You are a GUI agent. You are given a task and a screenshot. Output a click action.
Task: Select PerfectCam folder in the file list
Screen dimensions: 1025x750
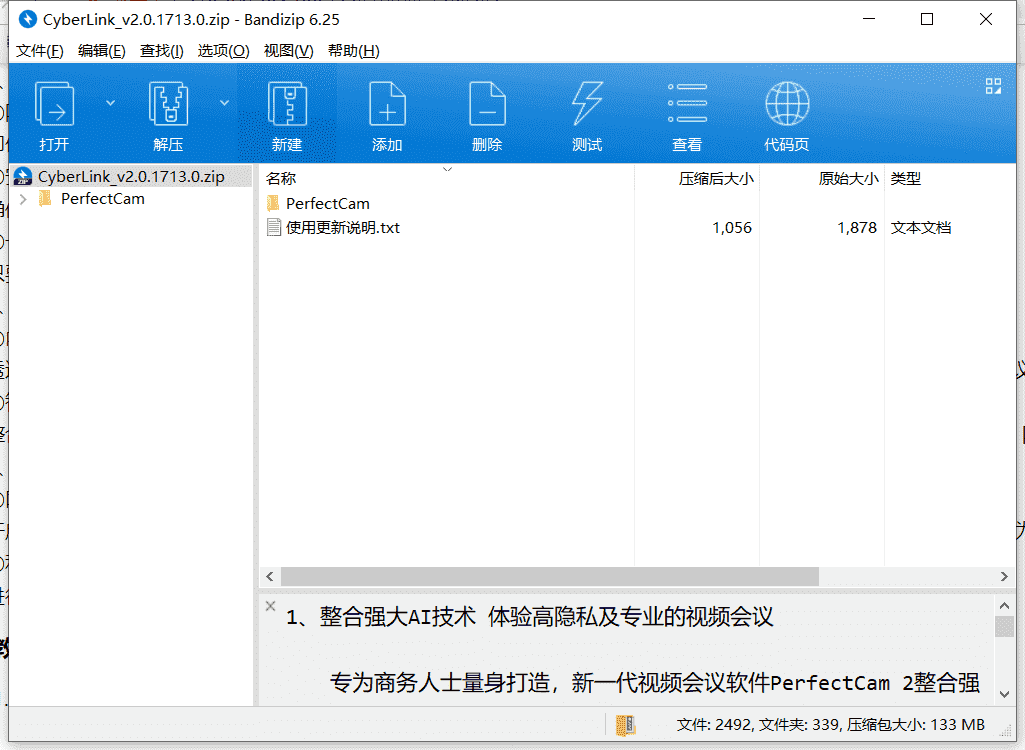point(328,203)
